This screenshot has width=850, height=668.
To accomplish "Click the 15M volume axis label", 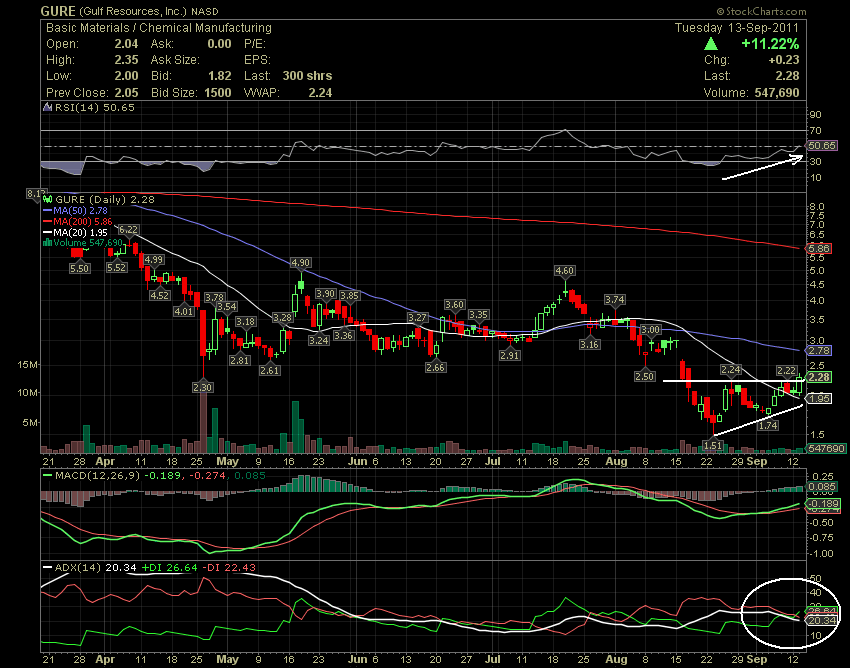I will (x=28, y=365).
